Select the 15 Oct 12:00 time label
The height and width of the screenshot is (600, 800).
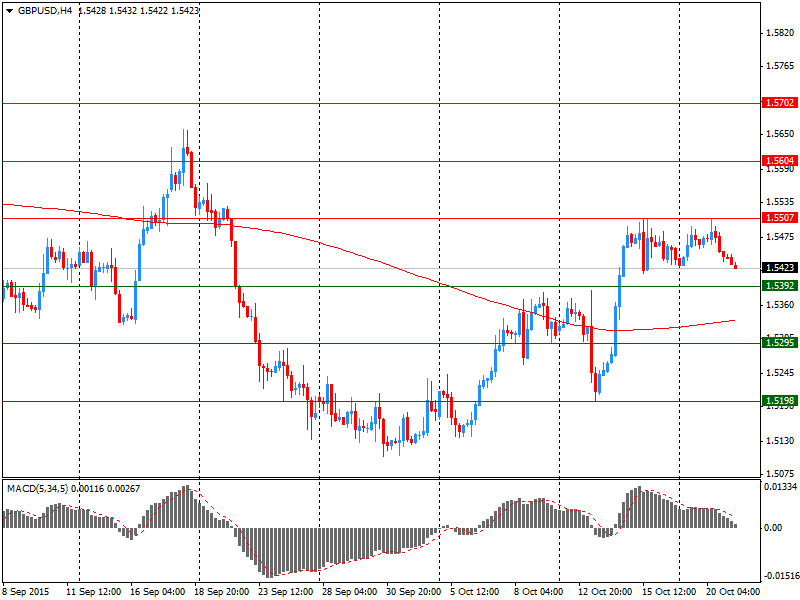tap(669, 592)
